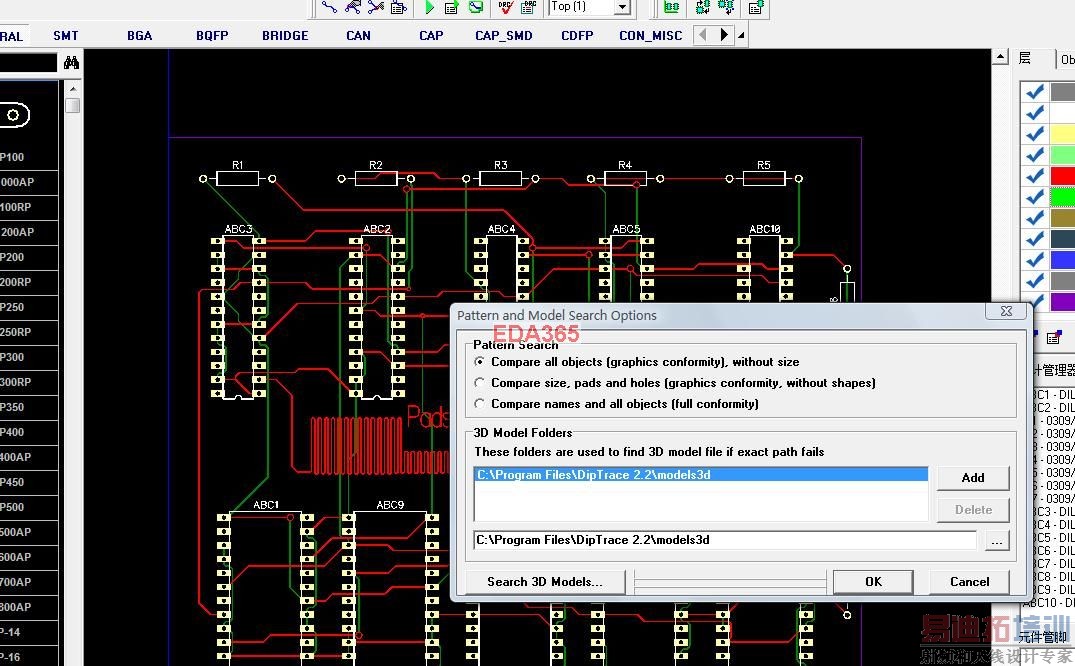Click the DRC red checkmark icon
The width and height of the screenshot is (1075, 666).
point(505,7)
